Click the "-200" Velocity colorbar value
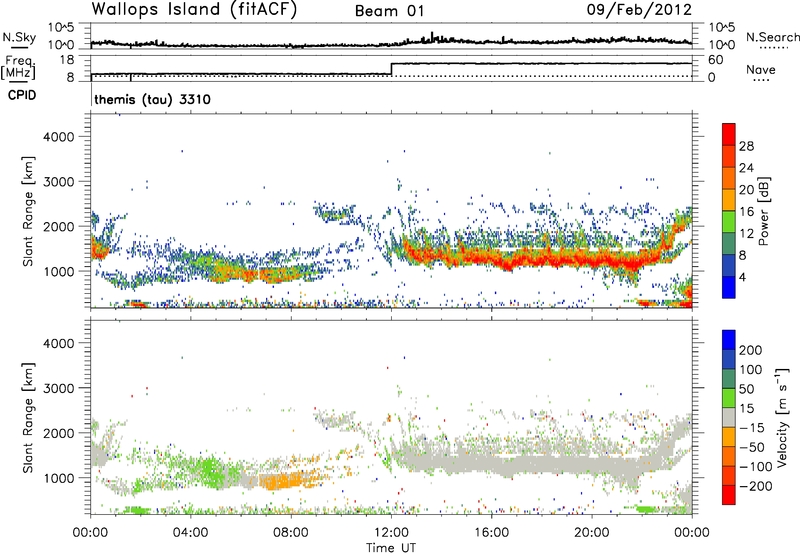The width and height of the screenshot is (800, 554). tap(756, 486)
